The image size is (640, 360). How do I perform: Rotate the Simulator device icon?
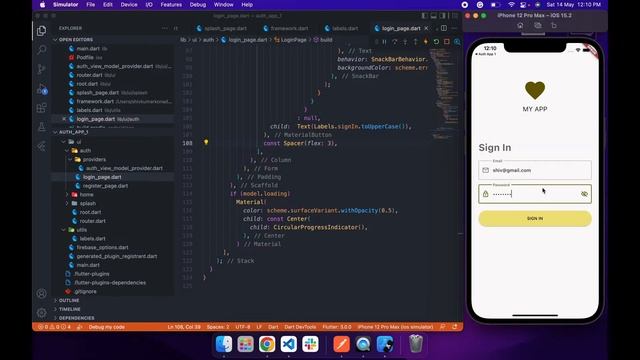pos(554,25)
